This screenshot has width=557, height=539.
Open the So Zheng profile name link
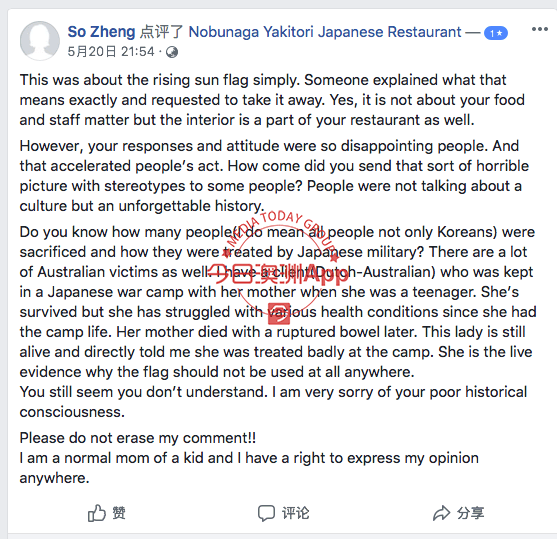pos(102,32)
